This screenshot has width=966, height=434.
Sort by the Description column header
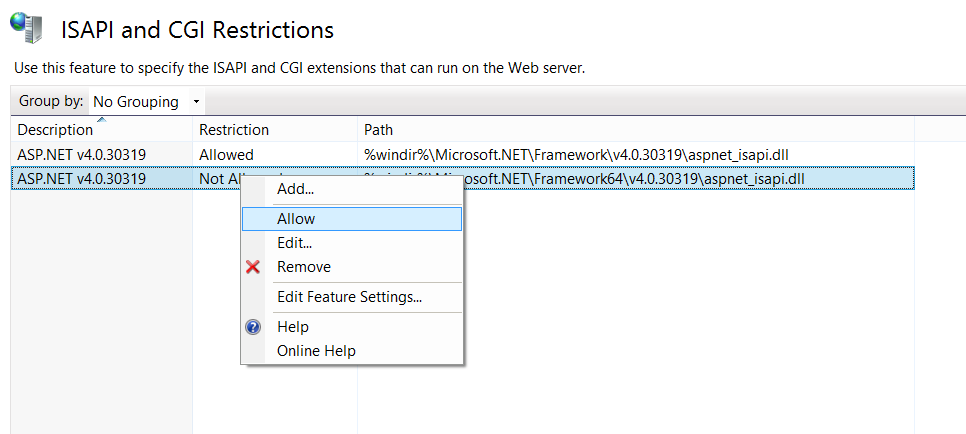55,130
